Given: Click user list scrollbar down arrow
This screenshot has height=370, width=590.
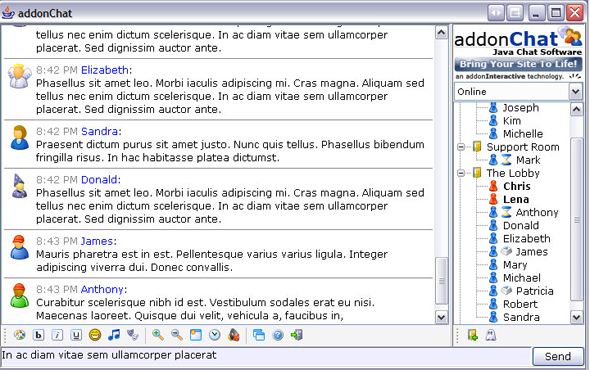Looking at the screenshot, I should point(576,317).
